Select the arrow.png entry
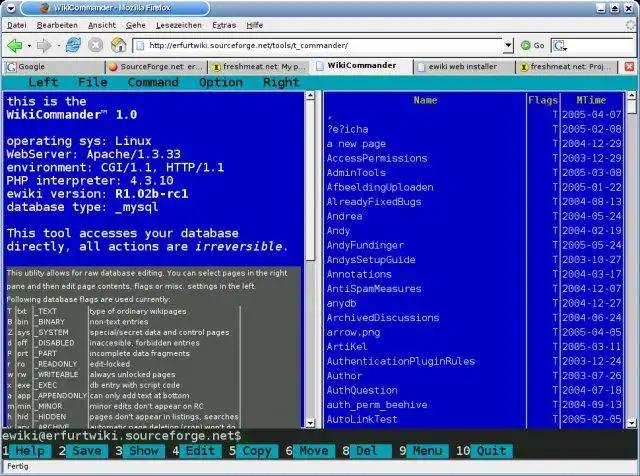The width and height of the screenshot is (640, 476). pyautogui.click(x=353, y=333)
